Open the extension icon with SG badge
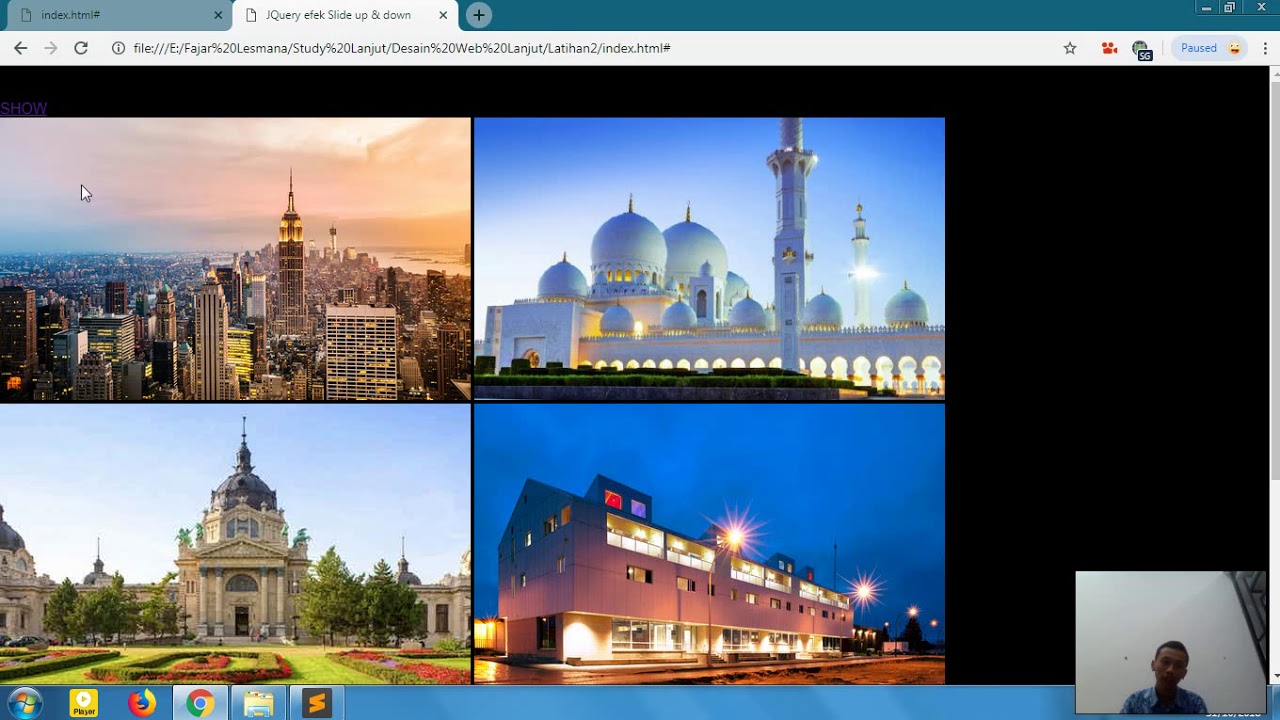 (1141, 49)
